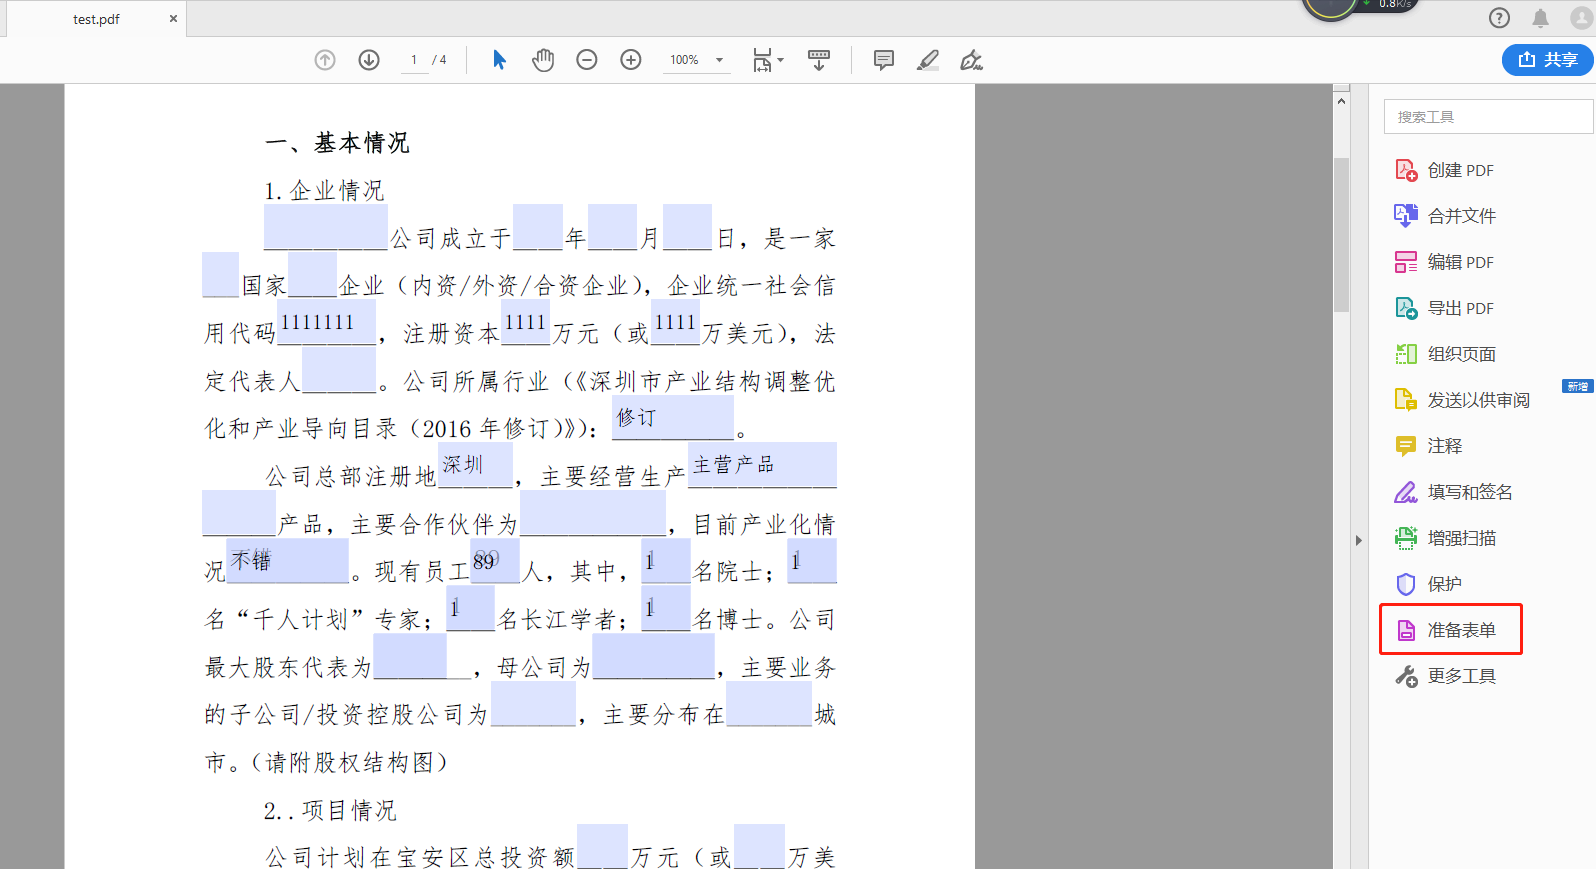
Task: Click the form field before 名院士
Action: click(x=666, y=561)
